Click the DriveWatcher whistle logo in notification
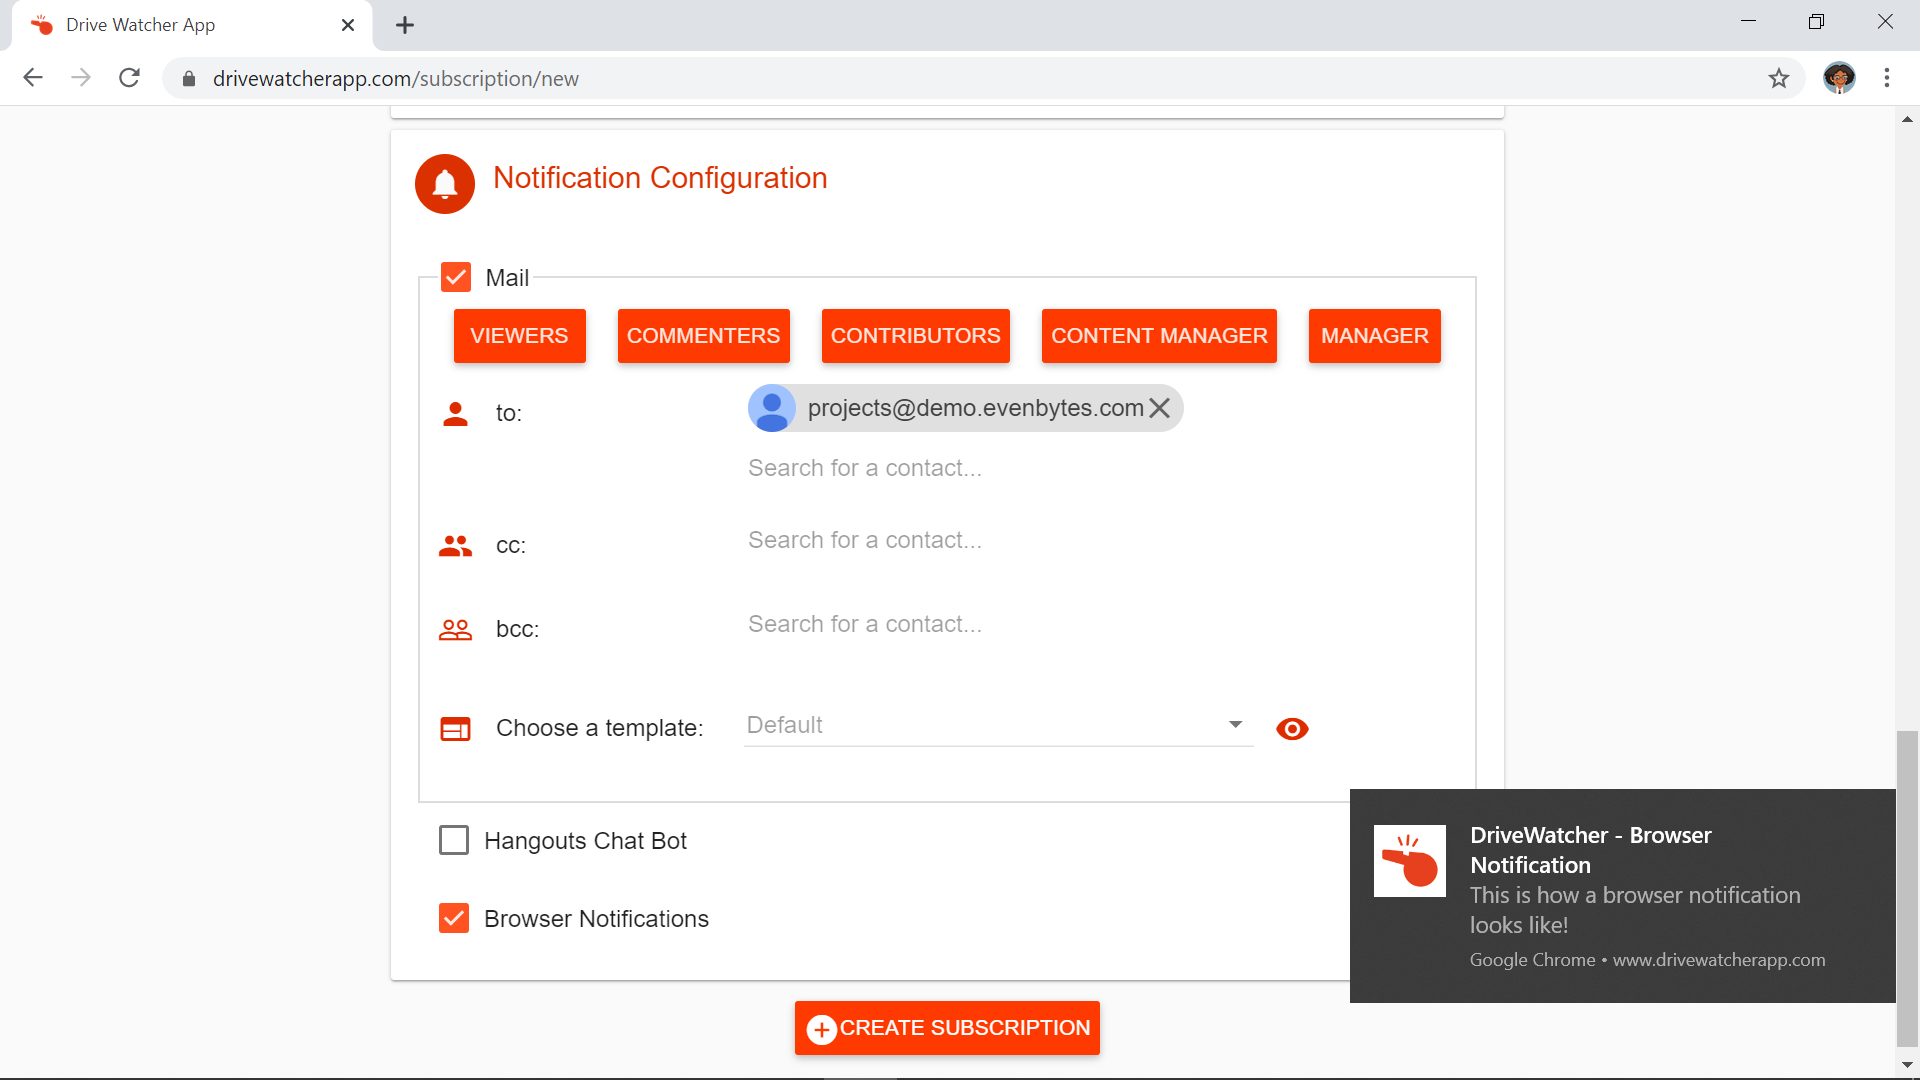The height and width of the screenshot is (1080, 1920). point(1409,861)
